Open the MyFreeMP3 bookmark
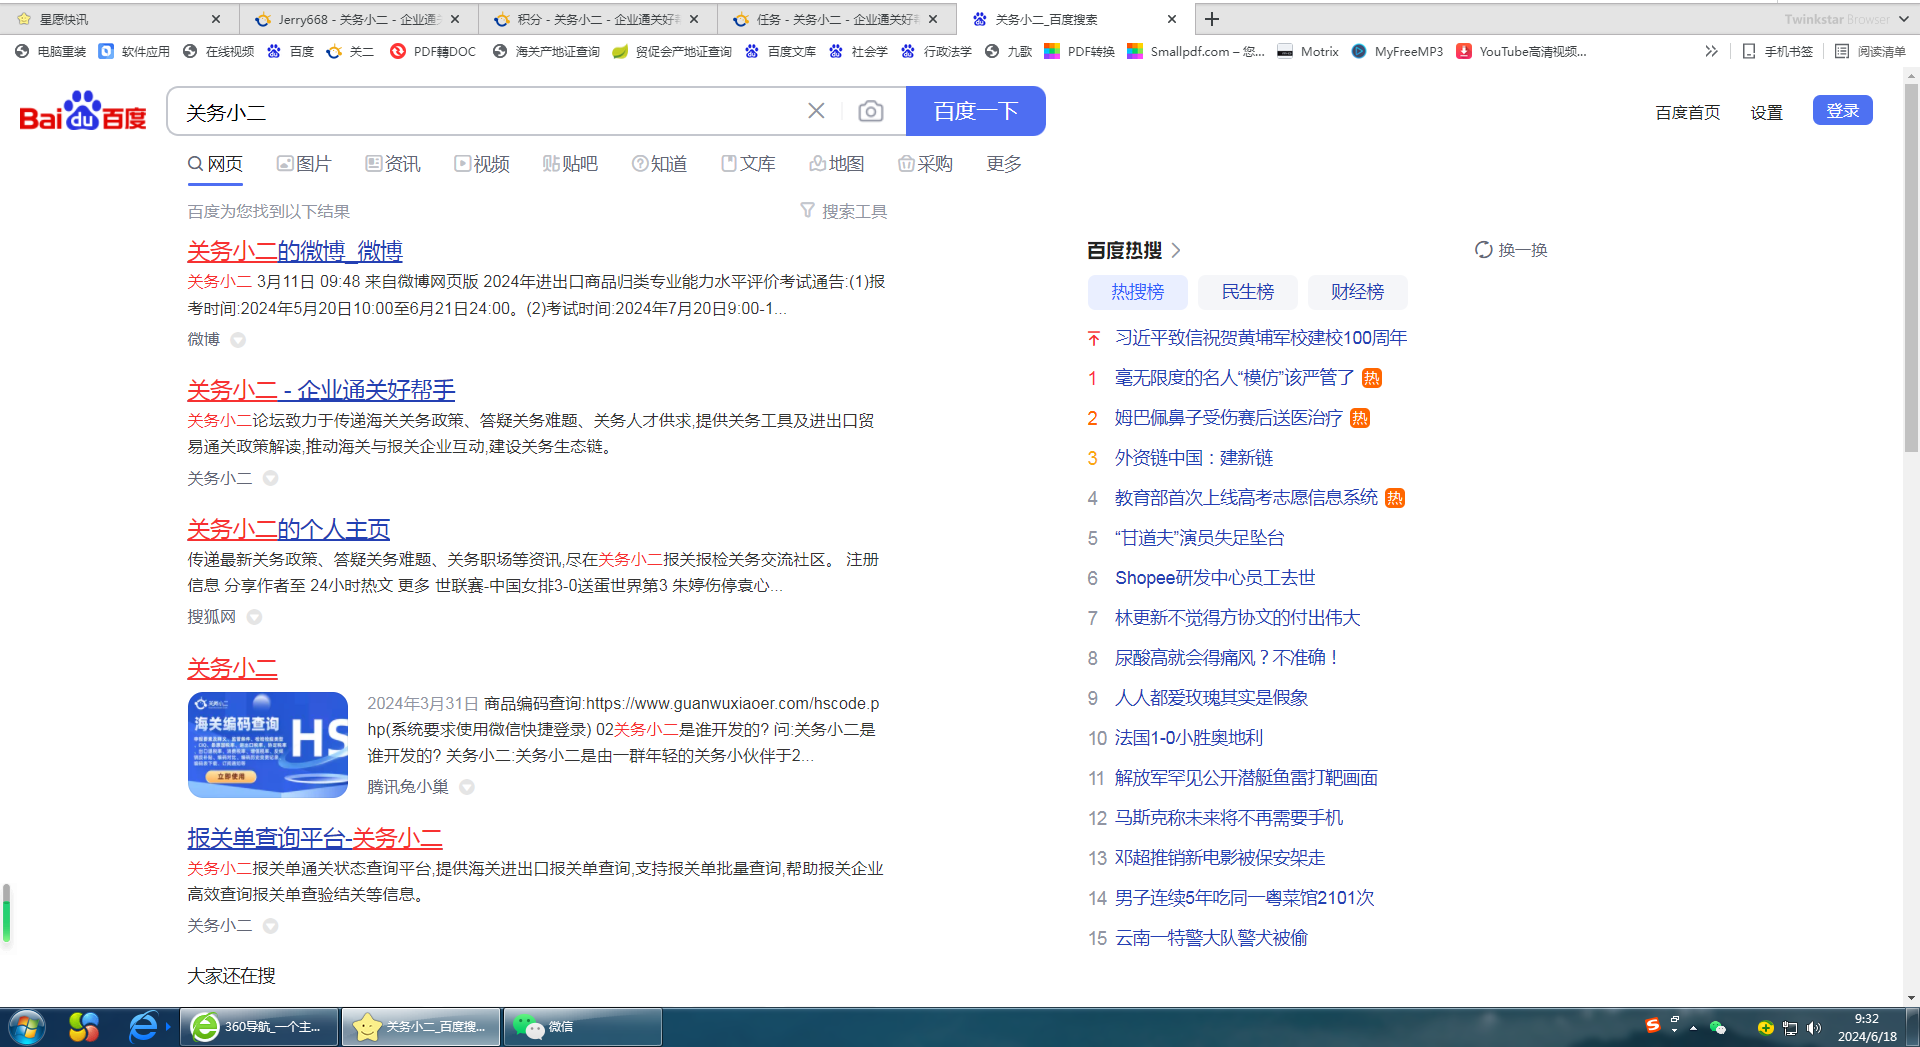The width and height of the screenshot is (1920, 1047). tap(1397, 51)
